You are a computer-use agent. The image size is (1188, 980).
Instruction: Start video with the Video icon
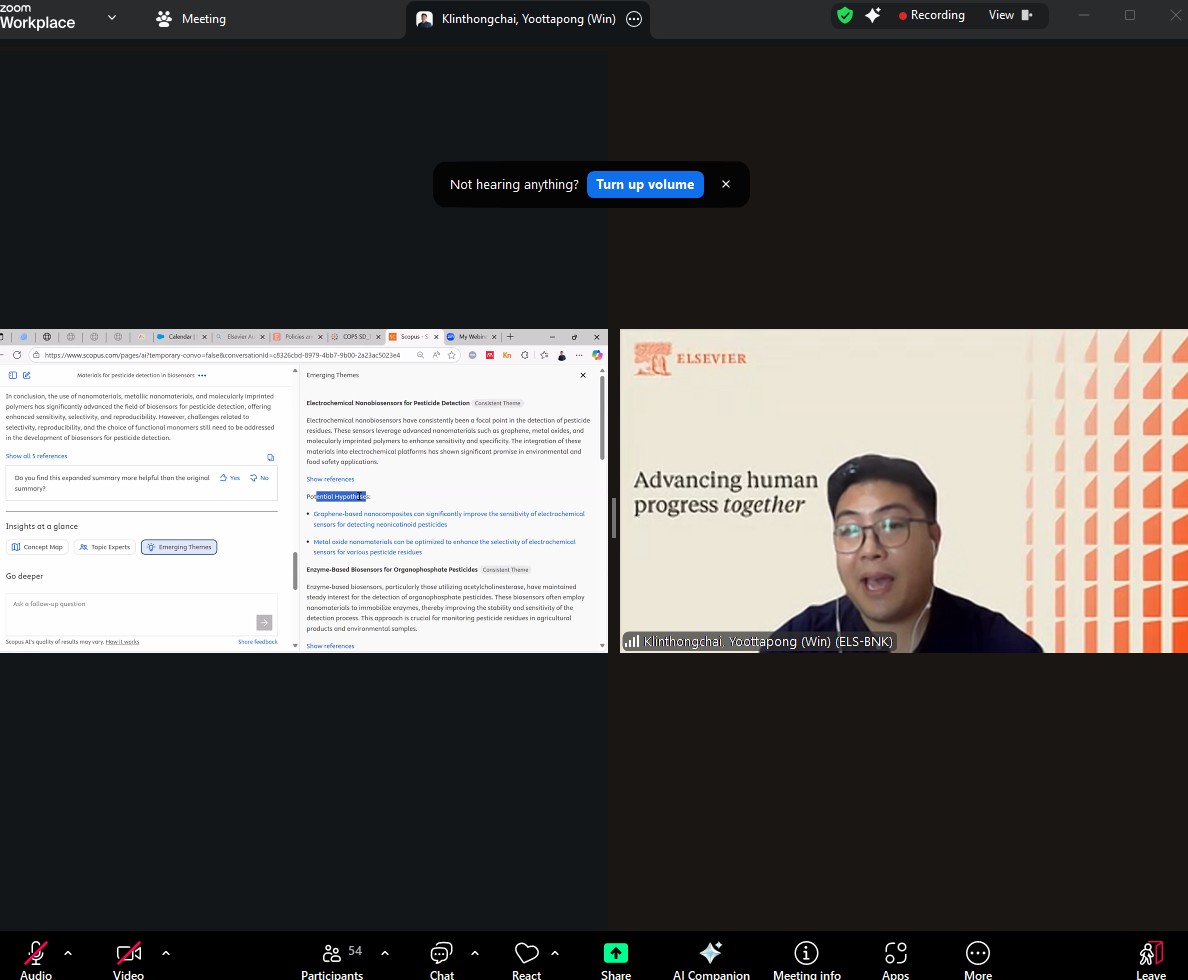(x=128, y=953)
